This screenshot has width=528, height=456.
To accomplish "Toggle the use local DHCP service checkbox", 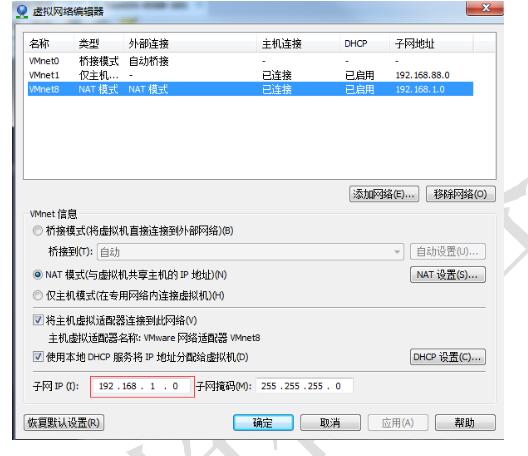I will (38, 356).
